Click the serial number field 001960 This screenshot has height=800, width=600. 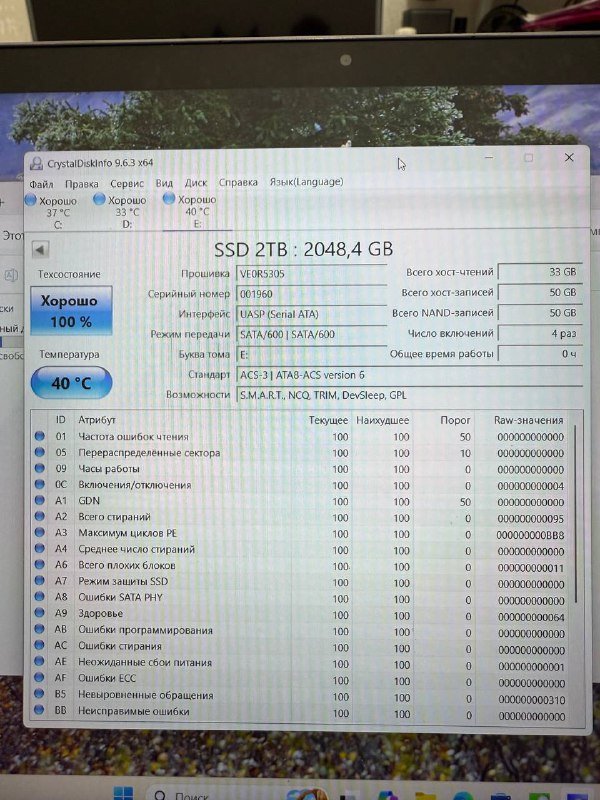312,294
